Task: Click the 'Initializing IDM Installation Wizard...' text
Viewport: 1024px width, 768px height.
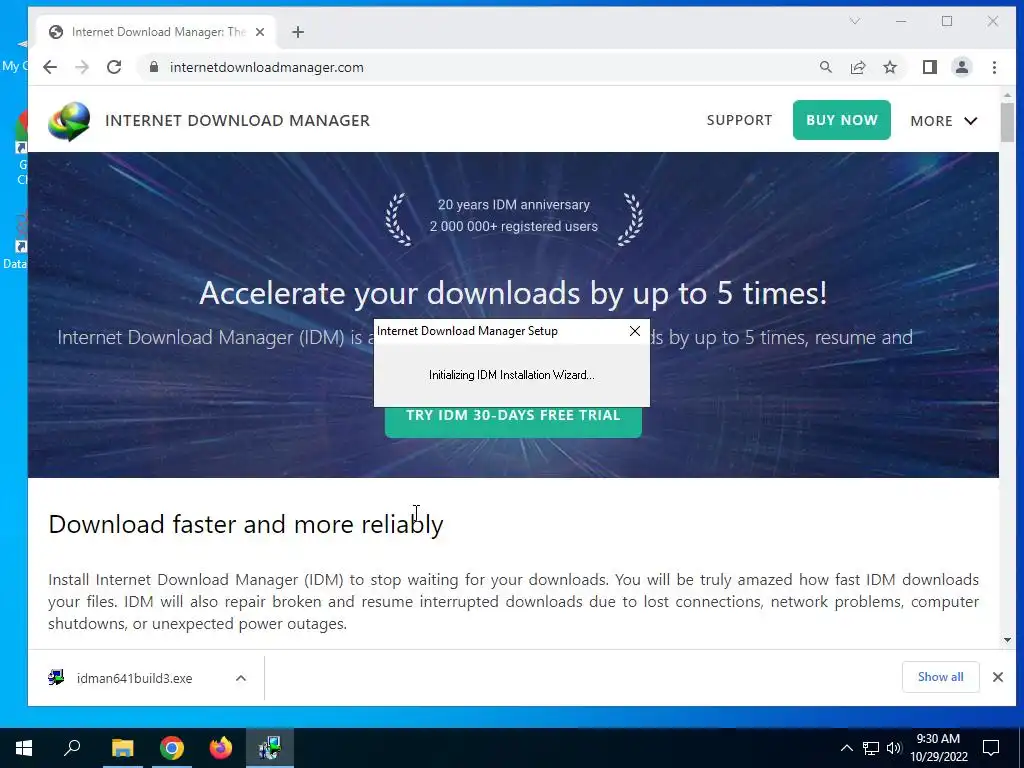Action: coord(512,375)
